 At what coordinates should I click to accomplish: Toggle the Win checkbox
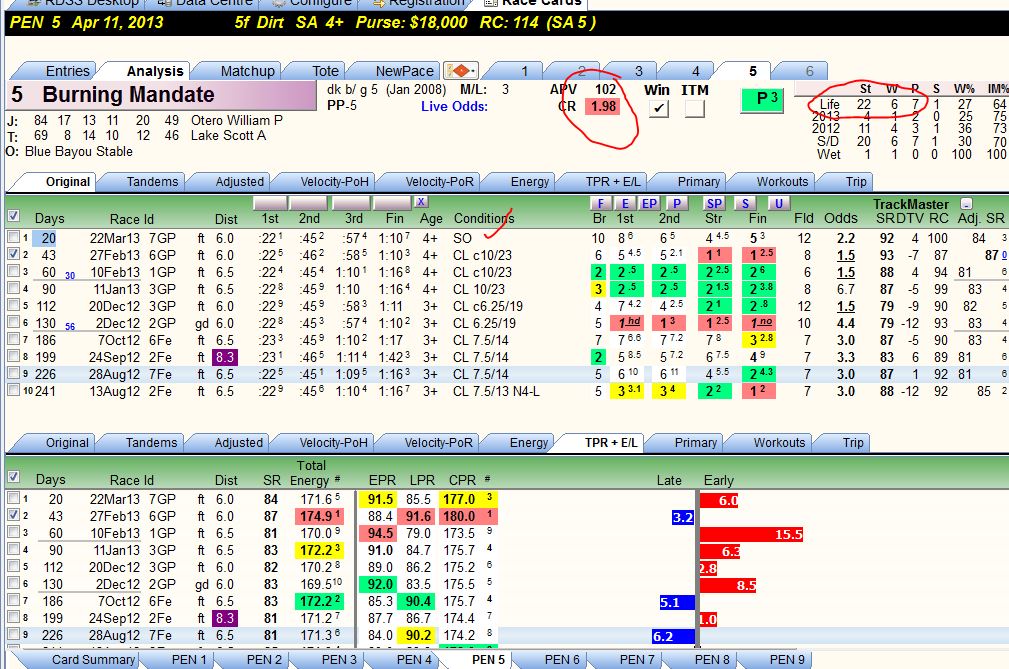point(658,109)
